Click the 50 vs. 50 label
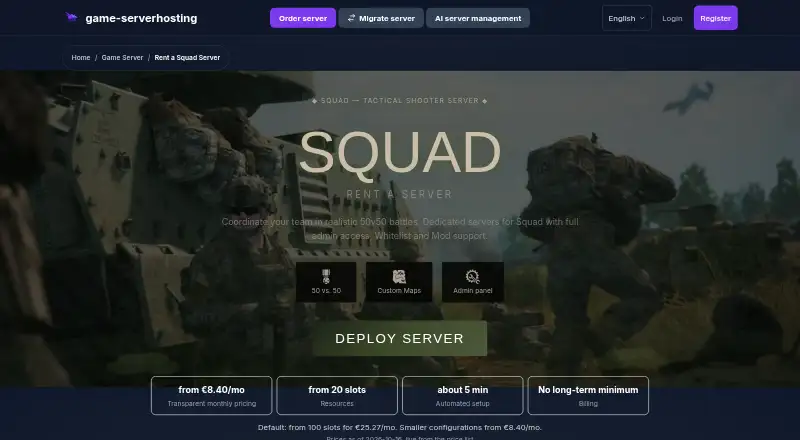The height and width of the screenshot is (440, 800). point(326,290)
